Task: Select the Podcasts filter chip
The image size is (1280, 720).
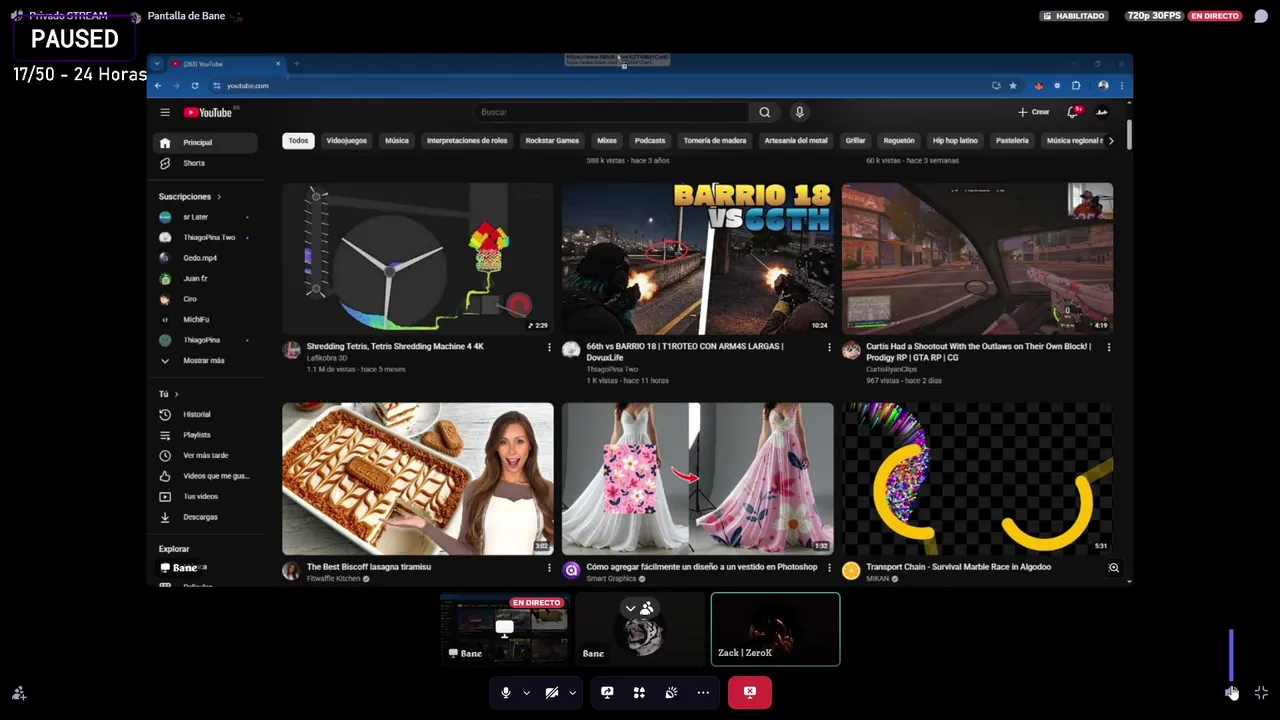Action: [650, 141]
